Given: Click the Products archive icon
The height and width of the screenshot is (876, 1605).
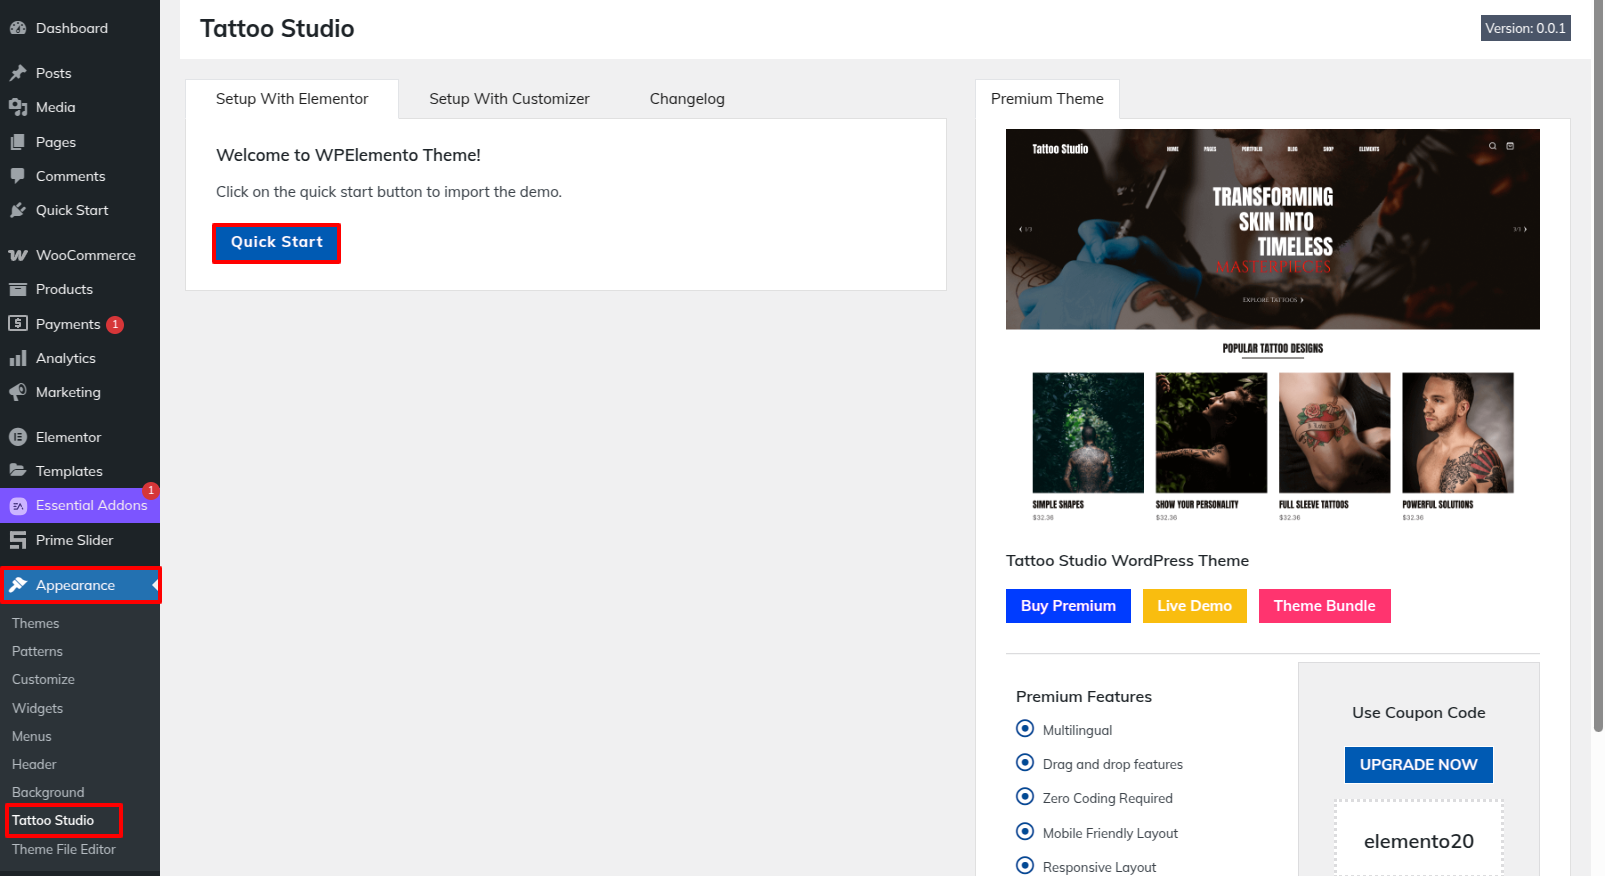Looking at the screenshot, I should (18, 289).
